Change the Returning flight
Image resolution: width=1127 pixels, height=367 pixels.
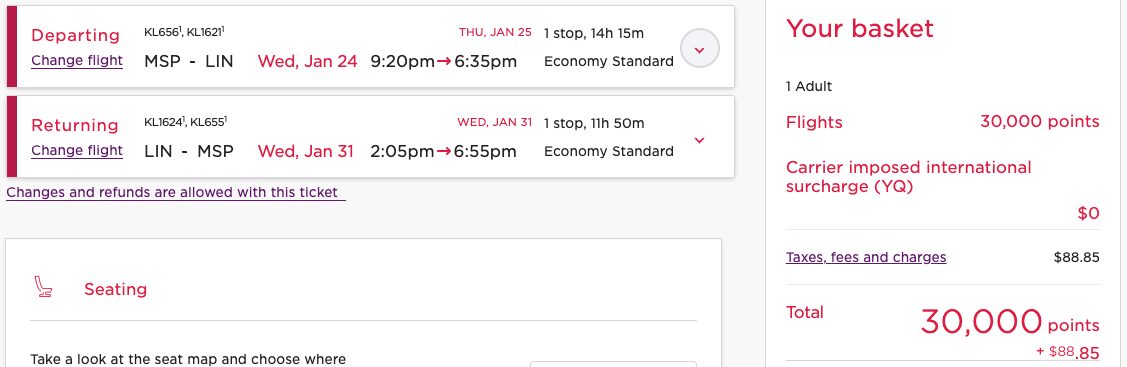(77, 151)
